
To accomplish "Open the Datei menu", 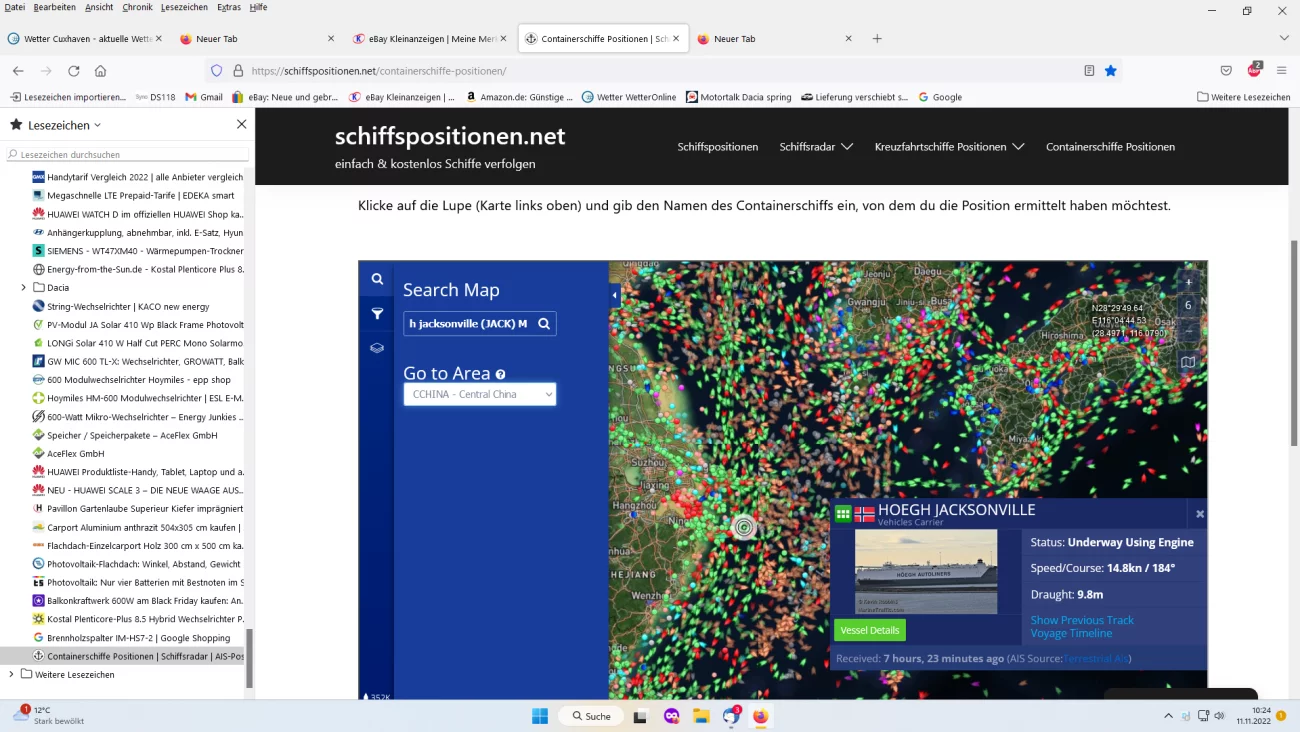I will [15, 7].
